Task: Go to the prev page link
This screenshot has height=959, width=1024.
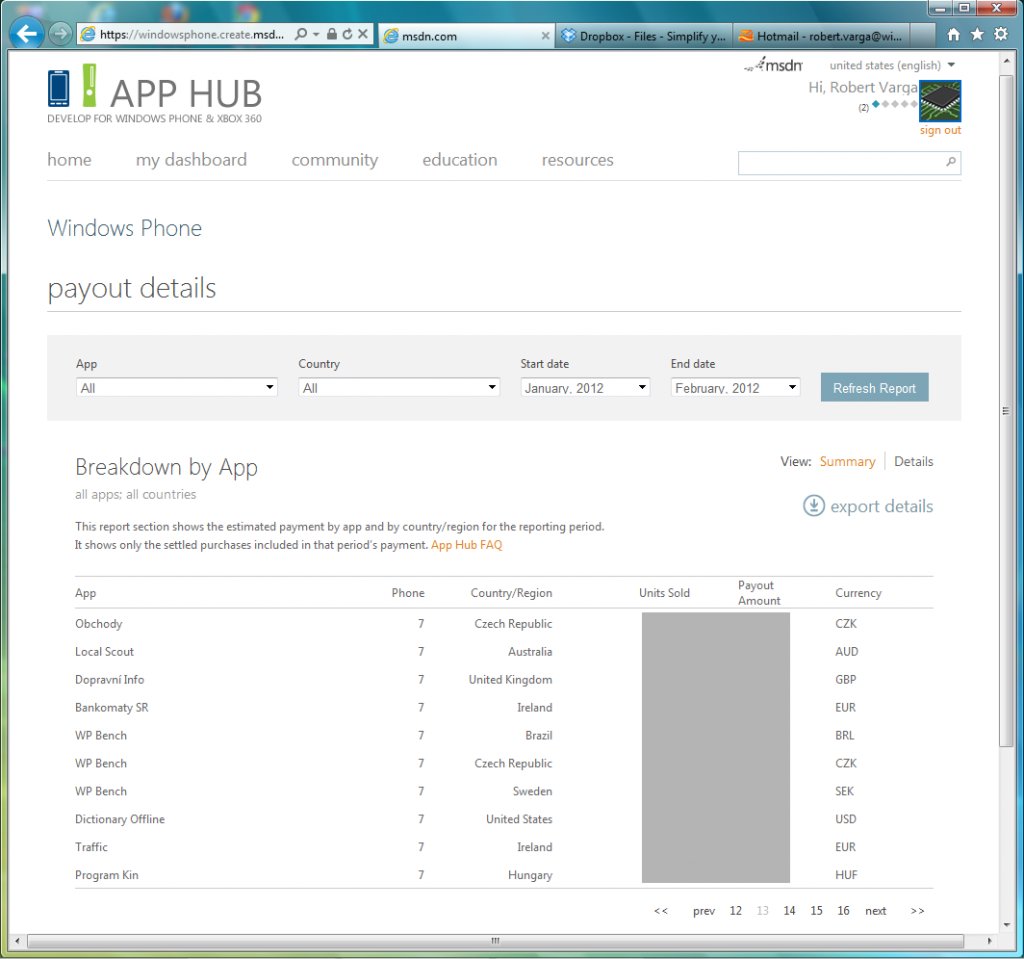Action: point(704,911)
